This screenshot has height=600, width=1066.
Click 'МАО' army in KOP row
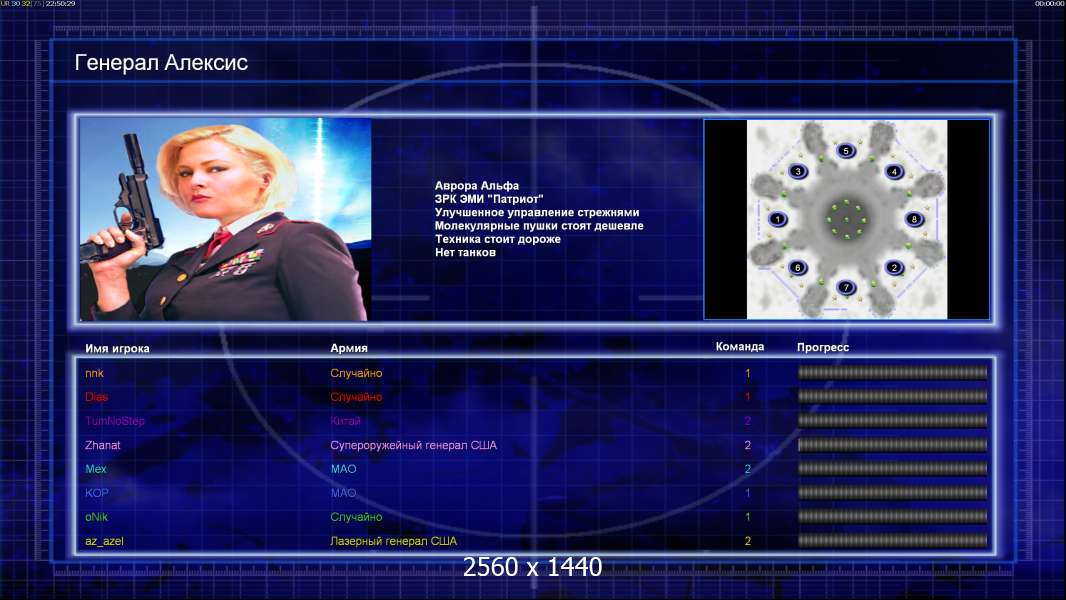coord(343,493)
